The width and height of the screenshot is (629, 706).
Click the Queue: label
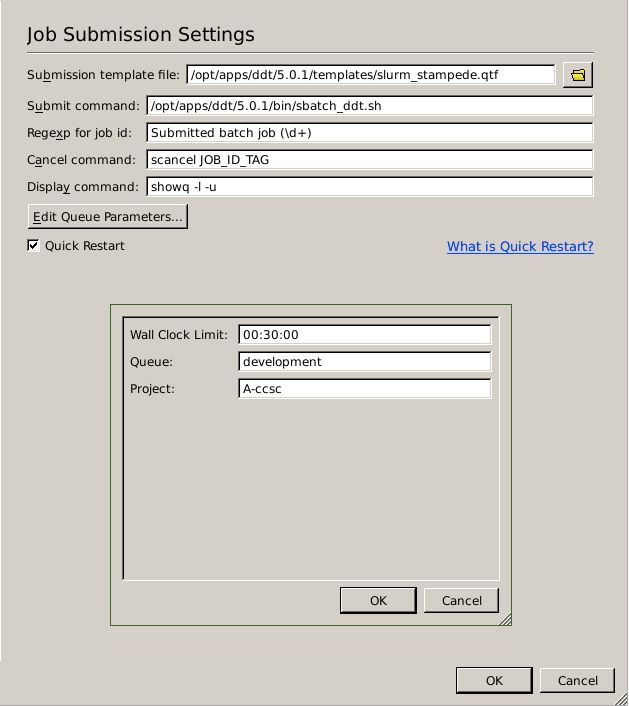pyautogui.click(x=151, y=362)
